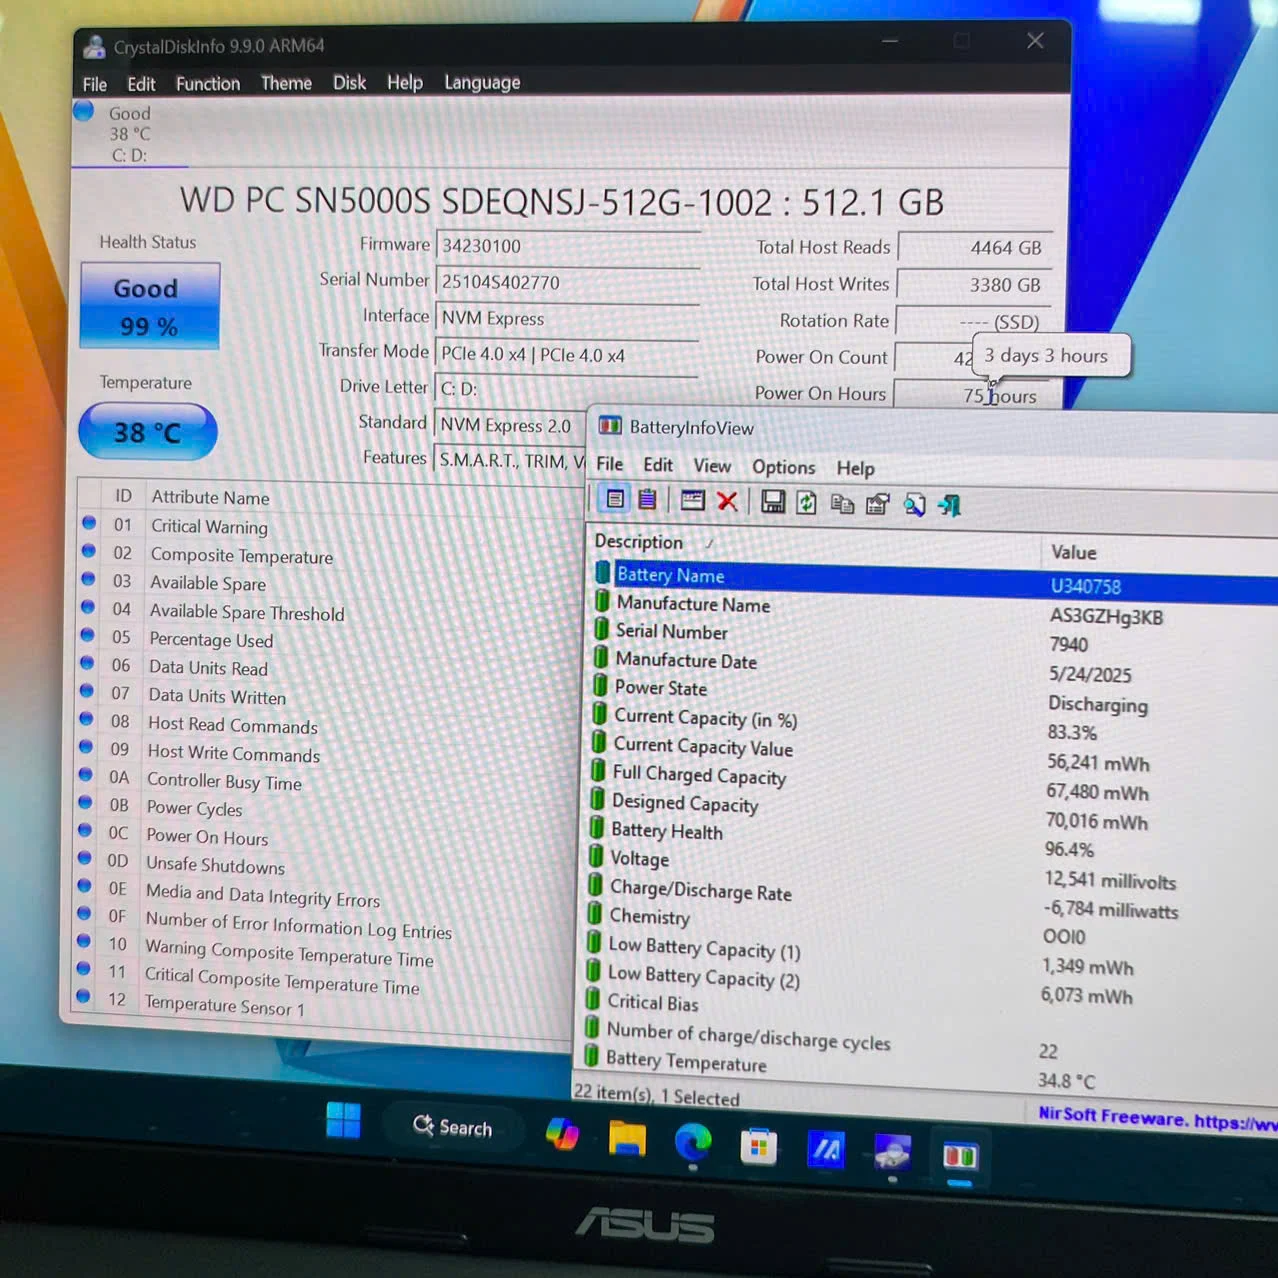Viewport: 1278px width, 1278px height.
Task: Click the Firmware field showing 34230100
Action: (x=568, y=246)
